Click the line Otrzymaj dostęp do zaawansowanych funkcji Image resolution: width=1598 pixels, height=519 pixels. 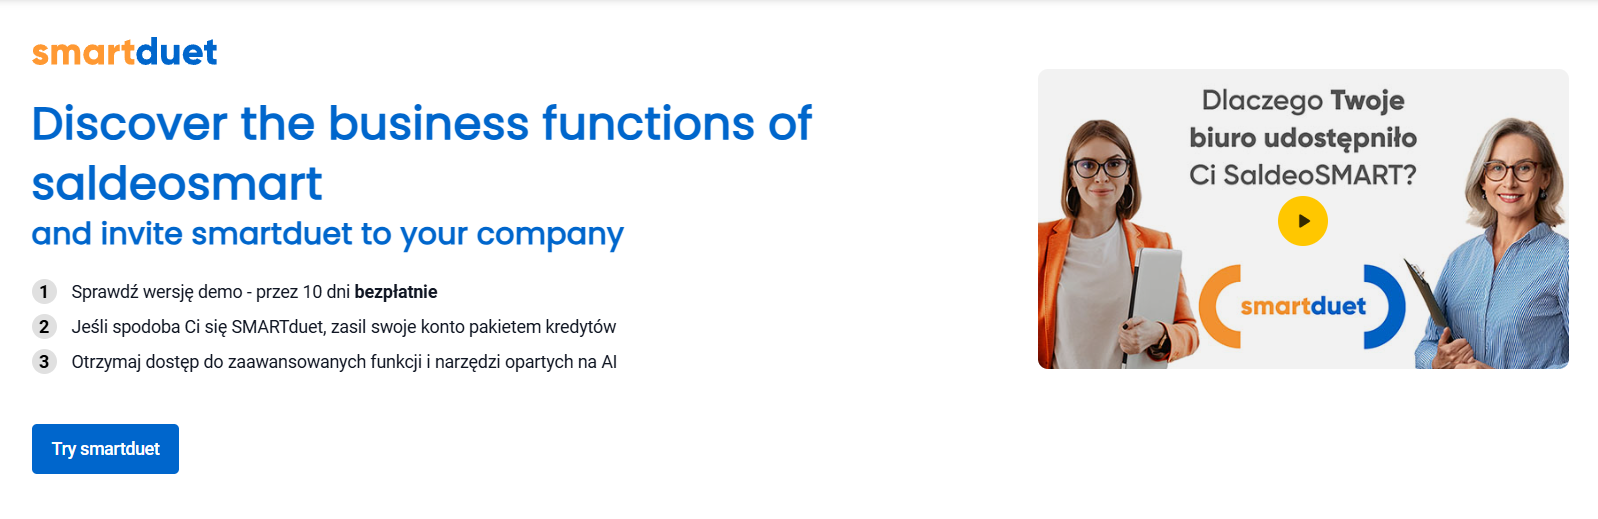pos(344,362)
